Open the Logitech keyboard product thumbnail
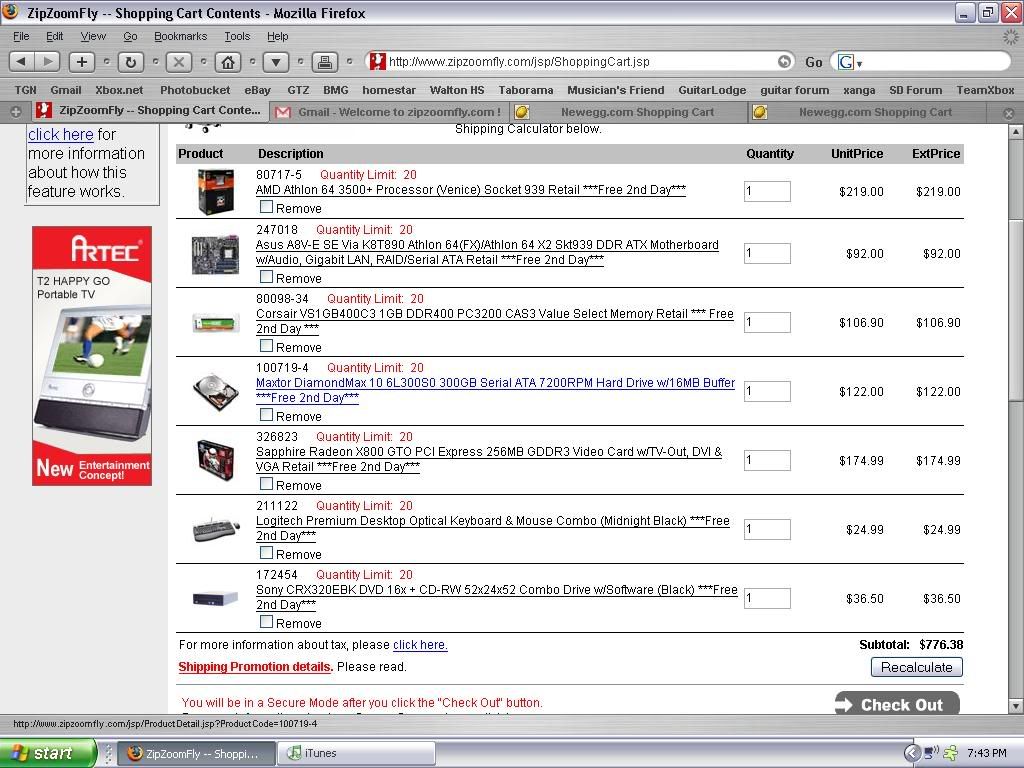1024x768 pixels. point(216,530)
